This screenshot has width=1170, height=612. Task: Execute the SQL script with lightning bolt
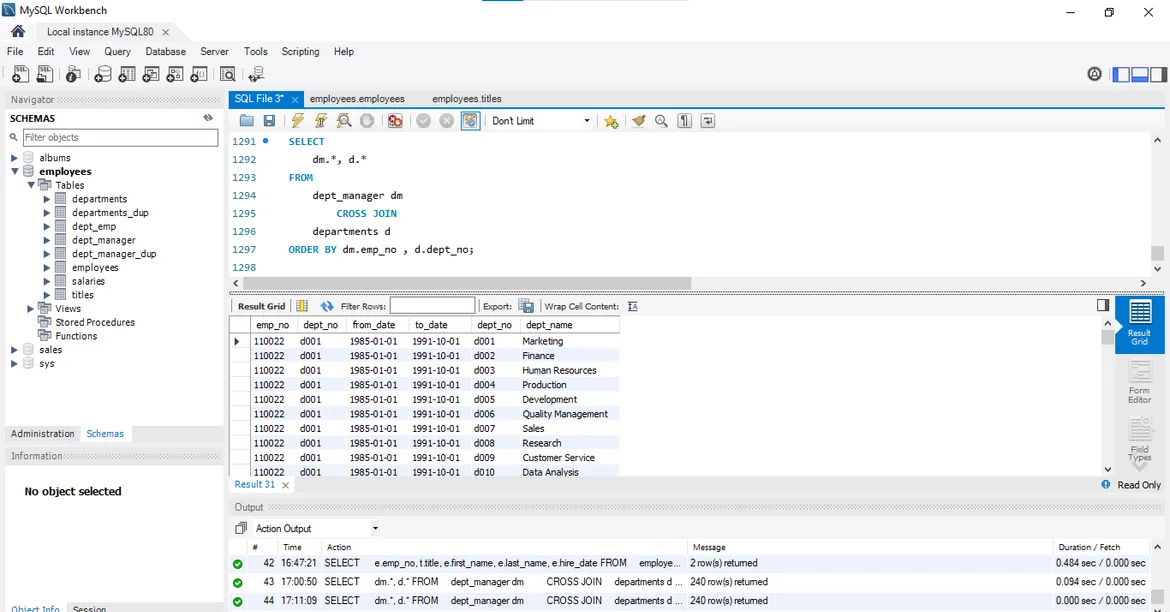(297, 121)
